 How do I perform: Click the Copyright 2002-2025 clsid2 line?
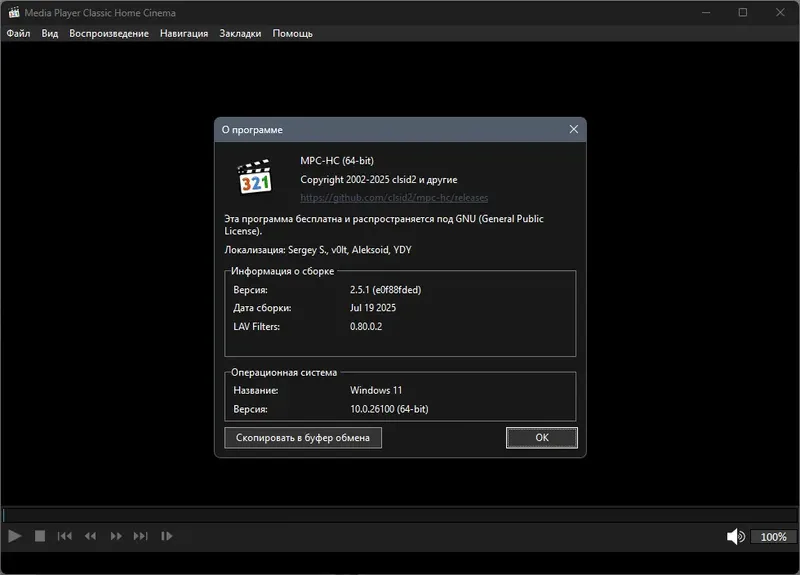(379, 180)
